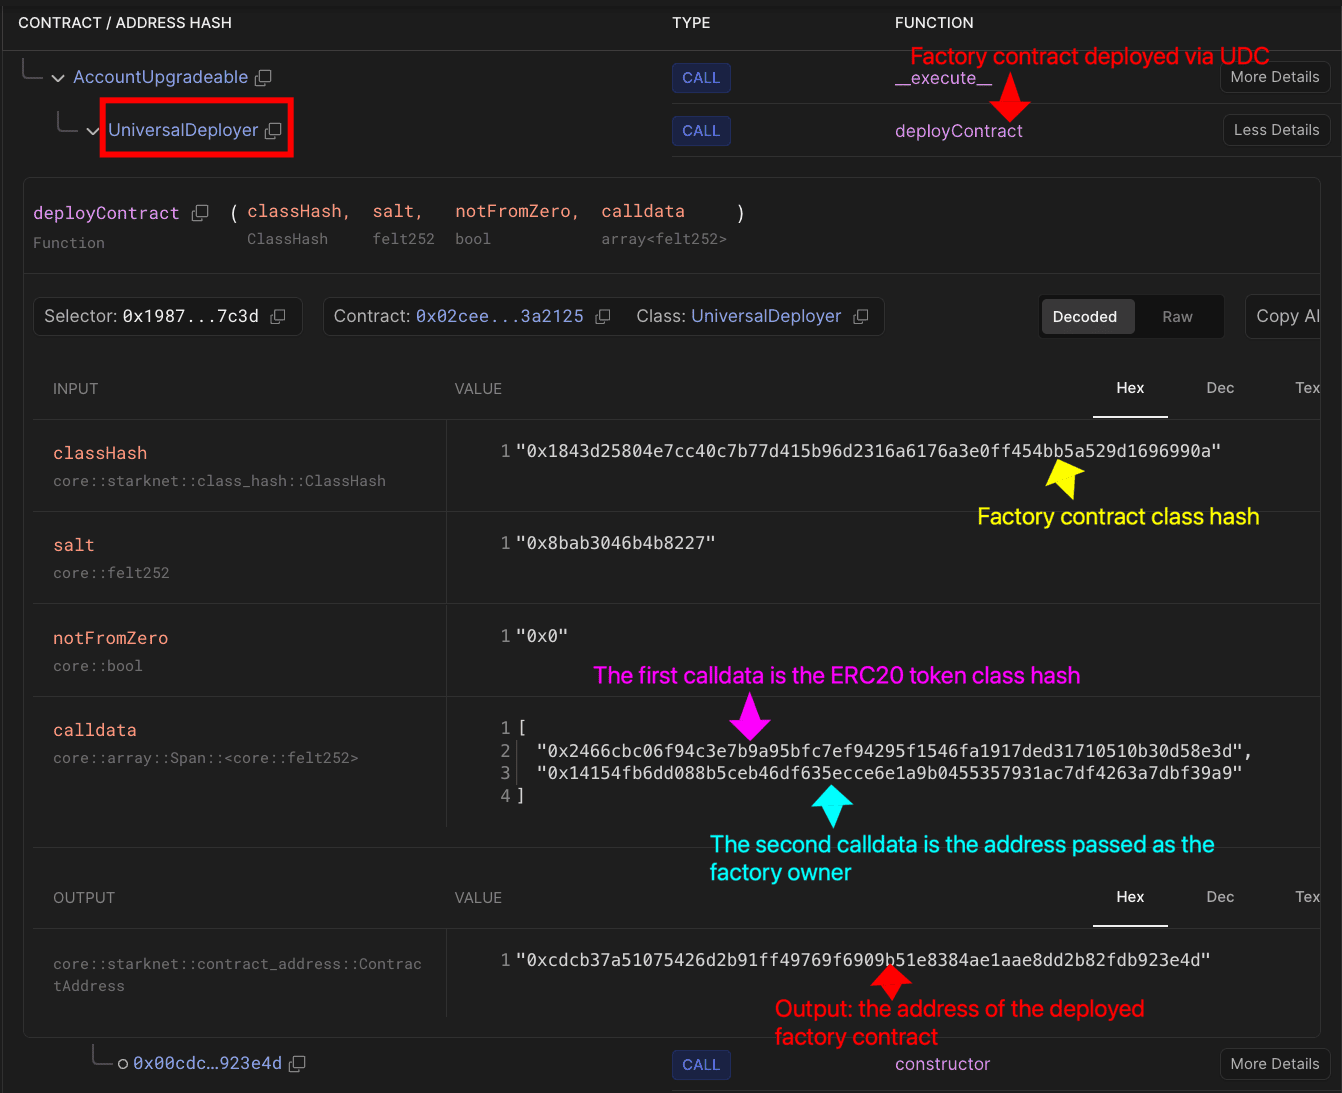The width and height of the screenshot is (1342, 1093).
Task: Click the salt input label
Action: click(74, 545)
